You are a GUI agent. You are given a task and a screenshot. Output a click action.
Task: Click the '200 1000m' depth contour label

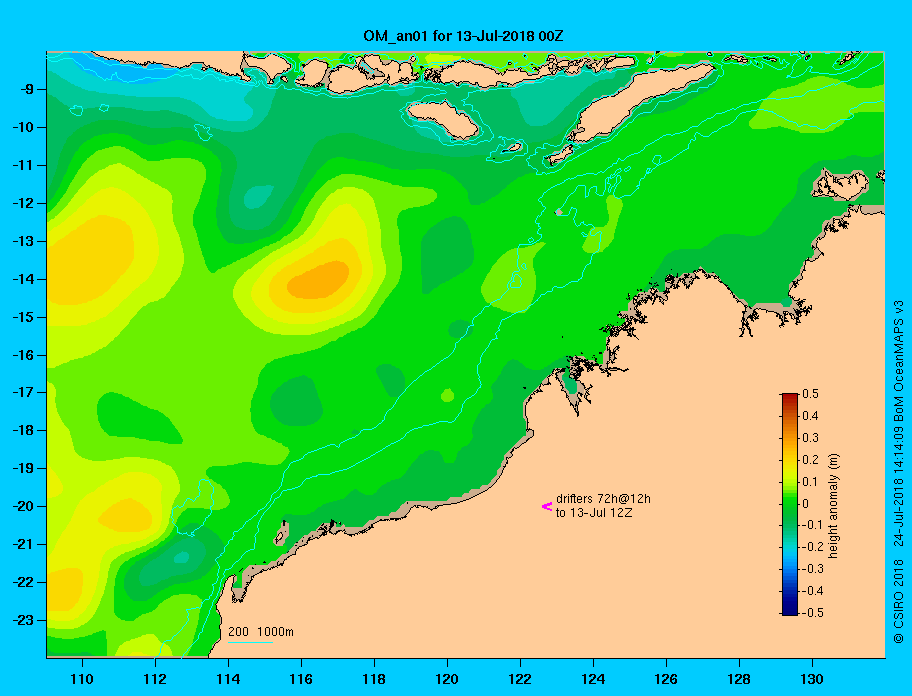[261, 631]
